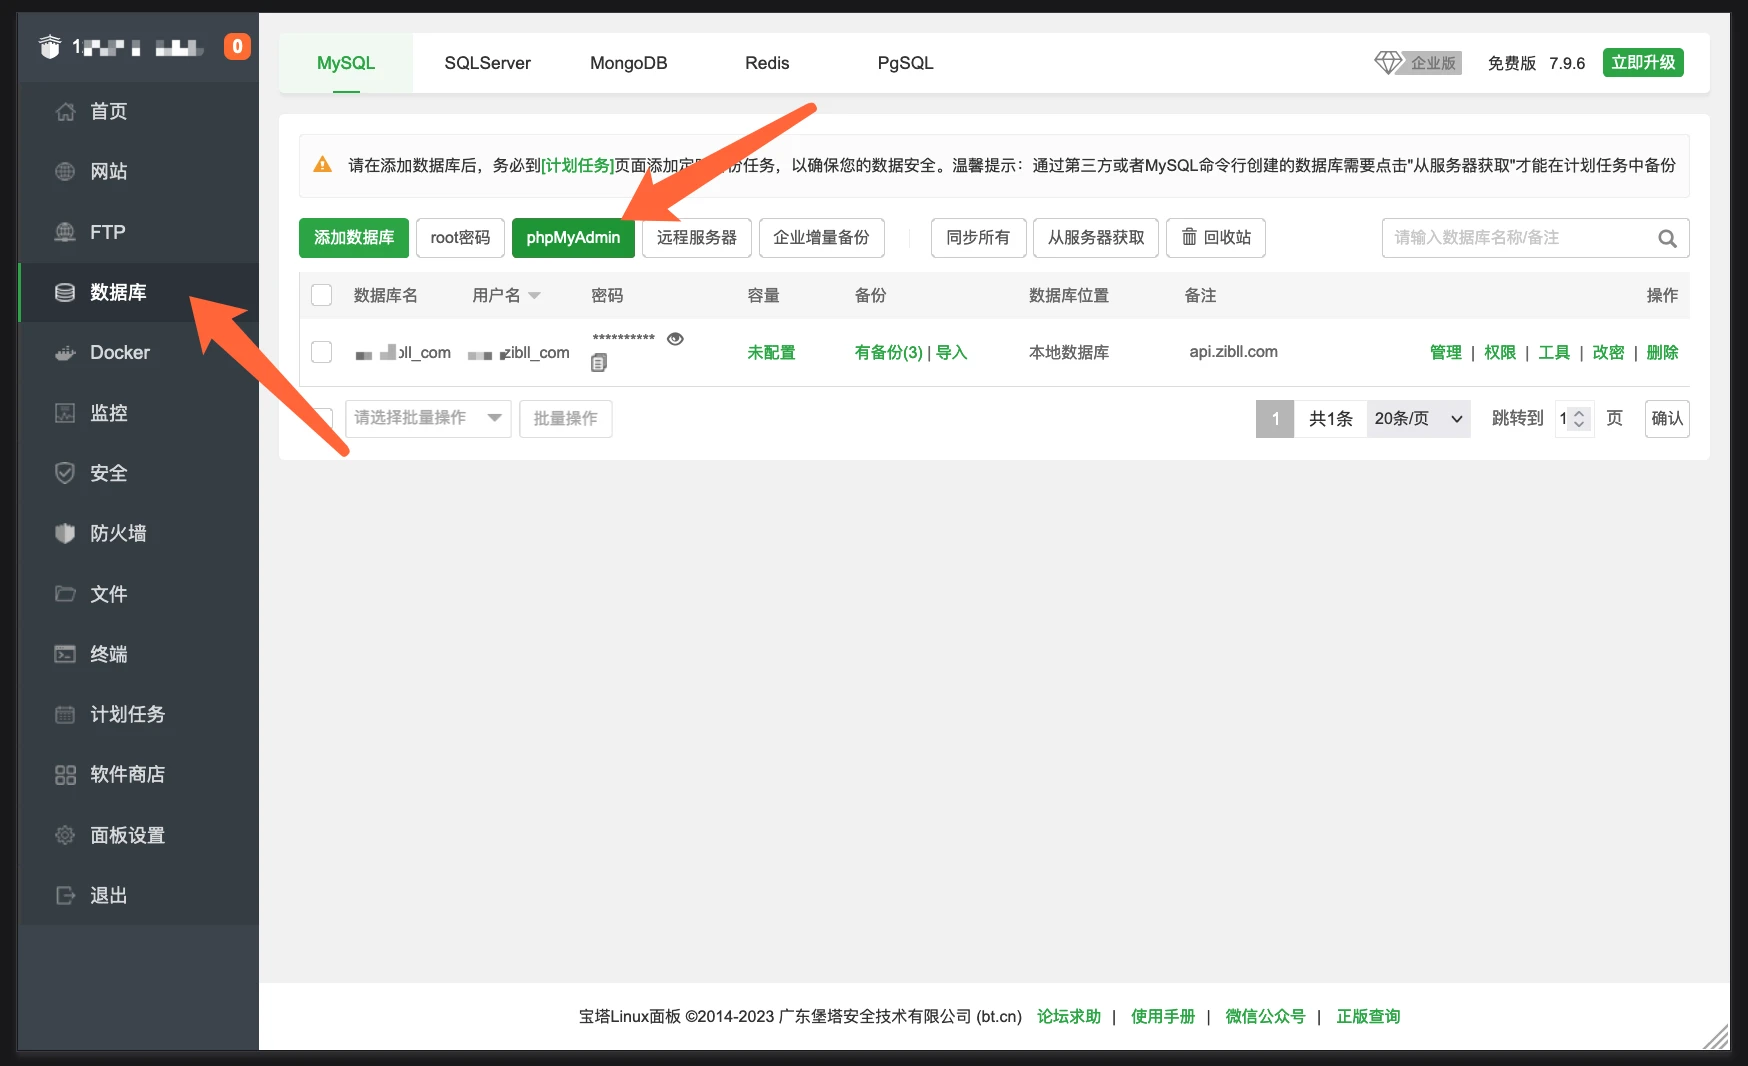Check the database row checkbox
This screenshot has height=1066, width=1748.
pyautogui.click(x=321, y=352)
